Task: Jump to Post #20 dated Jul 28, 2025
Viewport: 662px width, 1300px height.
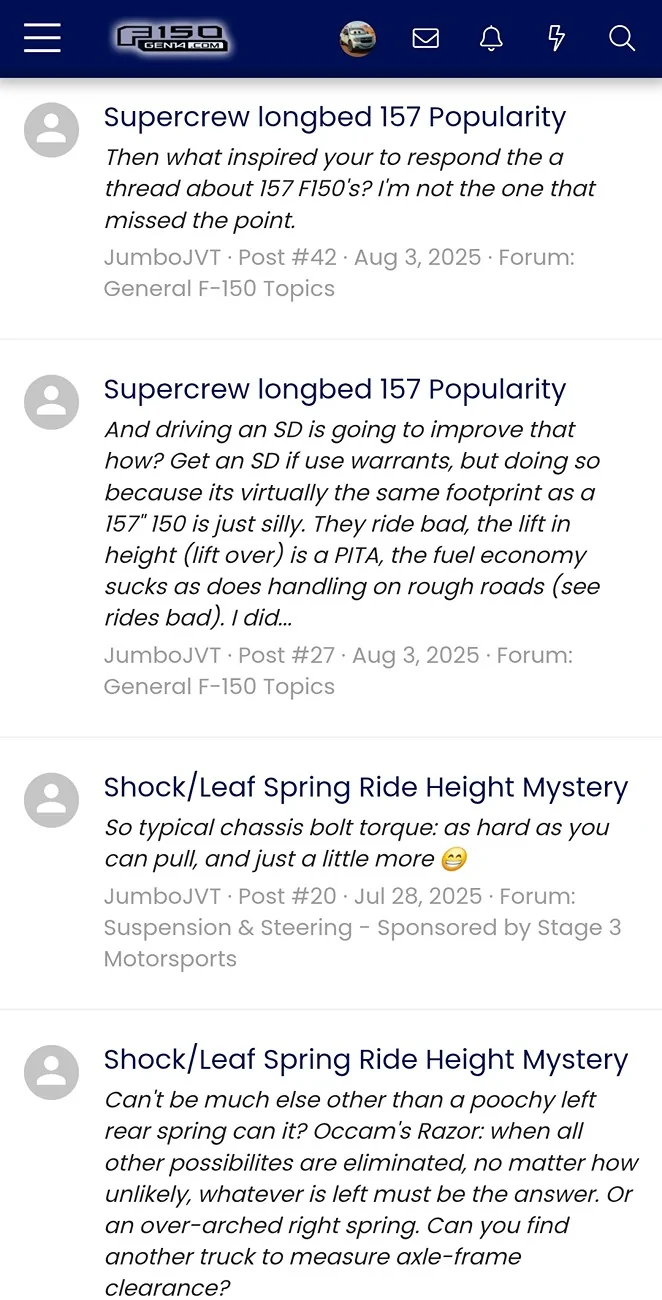Action: pyautogui.click(x=286, y=896)
